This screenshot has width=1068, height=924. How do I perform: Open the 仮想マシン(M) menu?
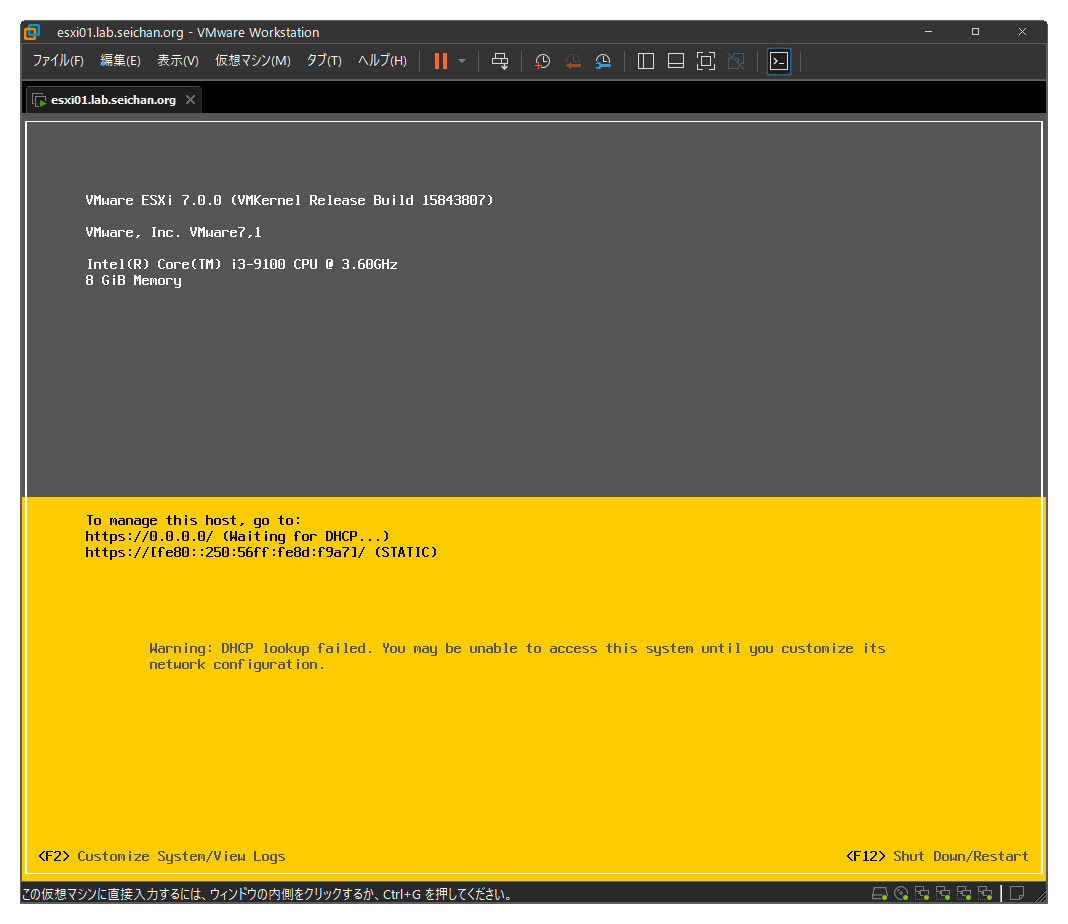252,61
